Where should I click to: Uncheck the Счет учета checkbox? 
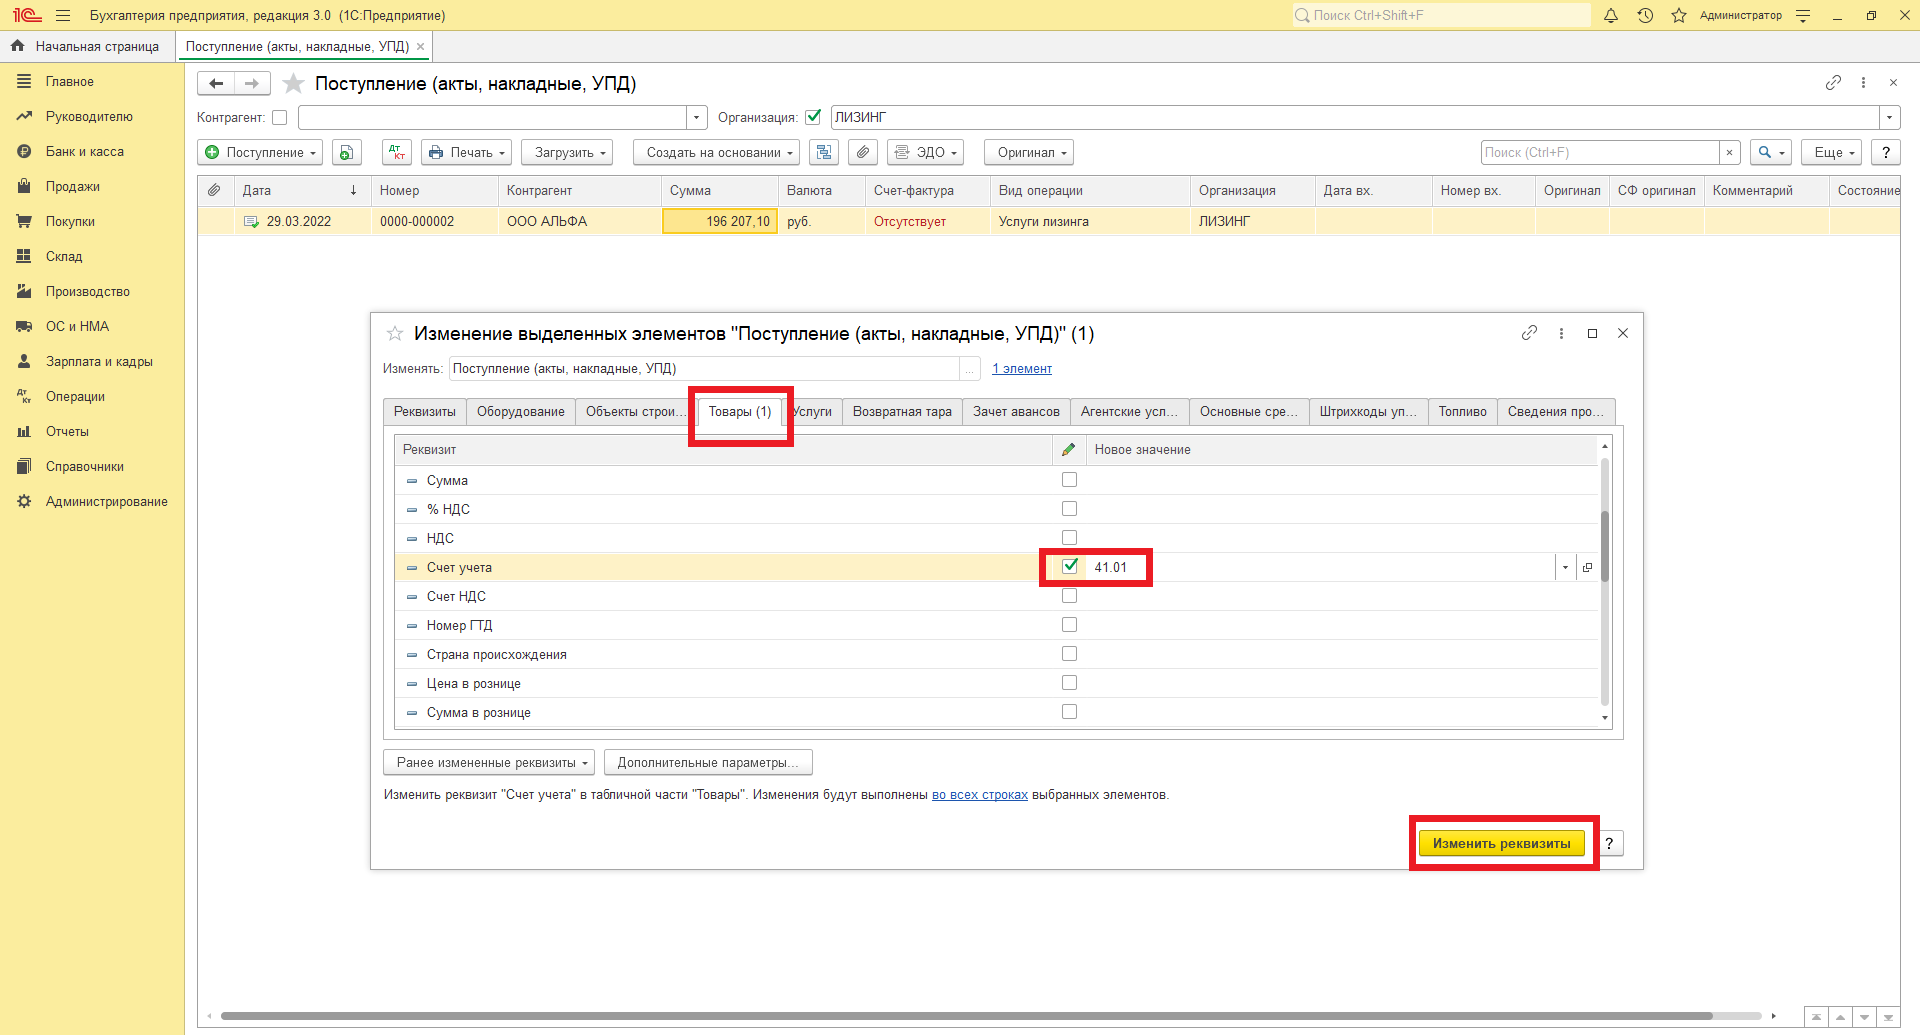pyautogui.click(x=1070, y=566)
